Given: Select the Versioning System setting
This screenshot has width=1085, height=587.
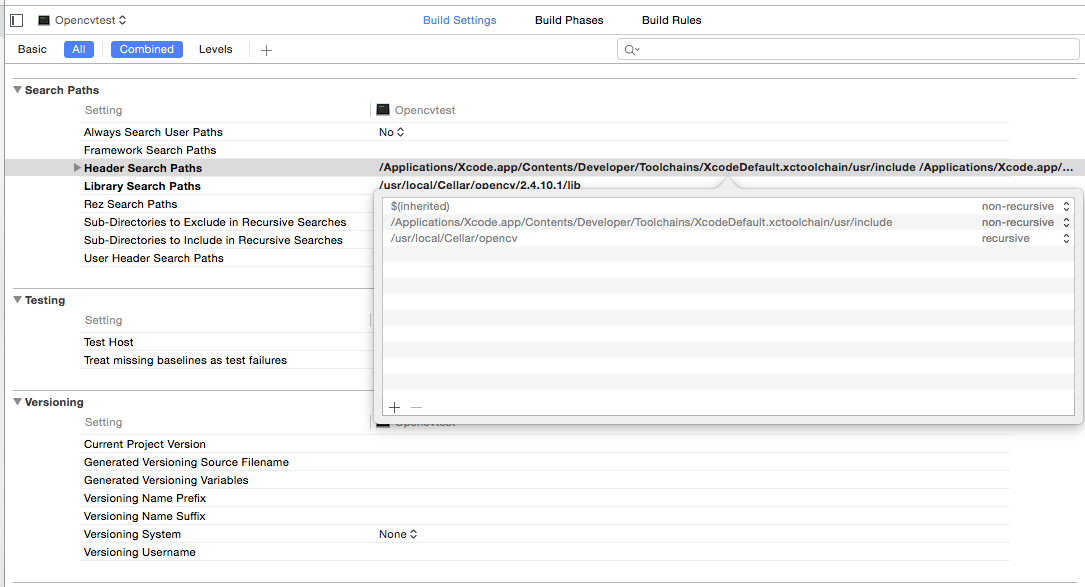Looking at the screenshot, I should 132,534.
